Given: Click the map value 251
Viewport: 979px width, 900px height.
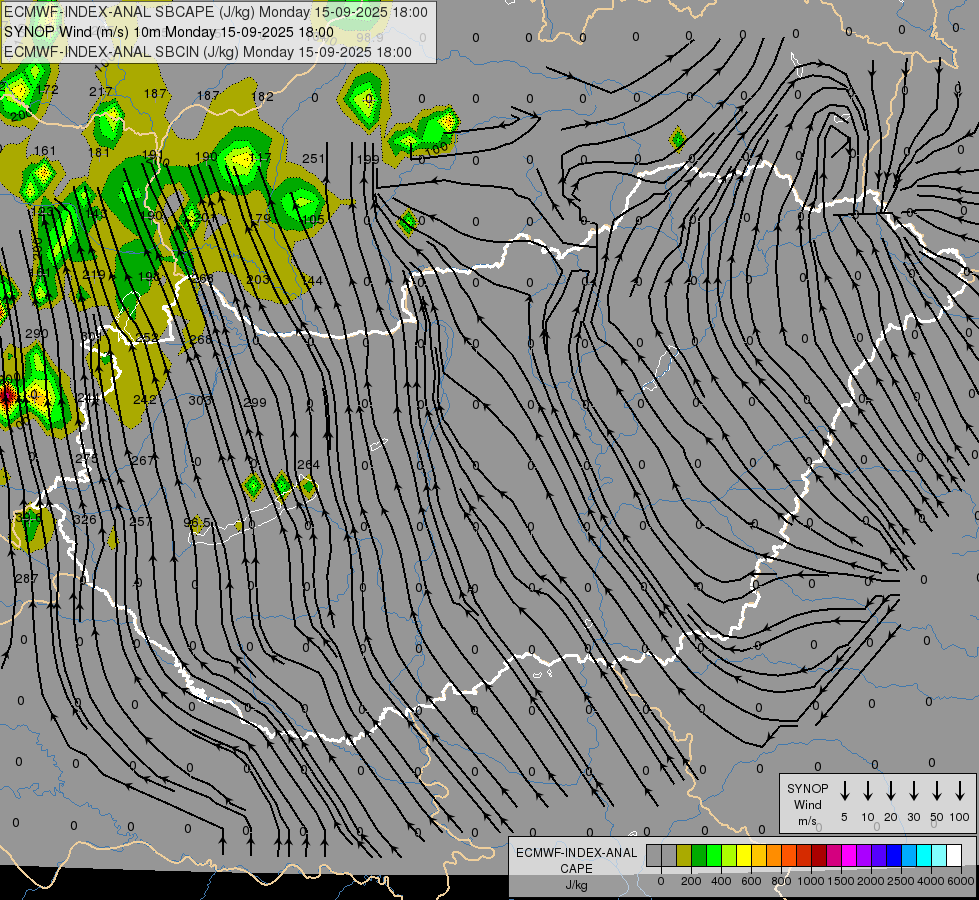Looking at the screenshot, I should [313, 159].
